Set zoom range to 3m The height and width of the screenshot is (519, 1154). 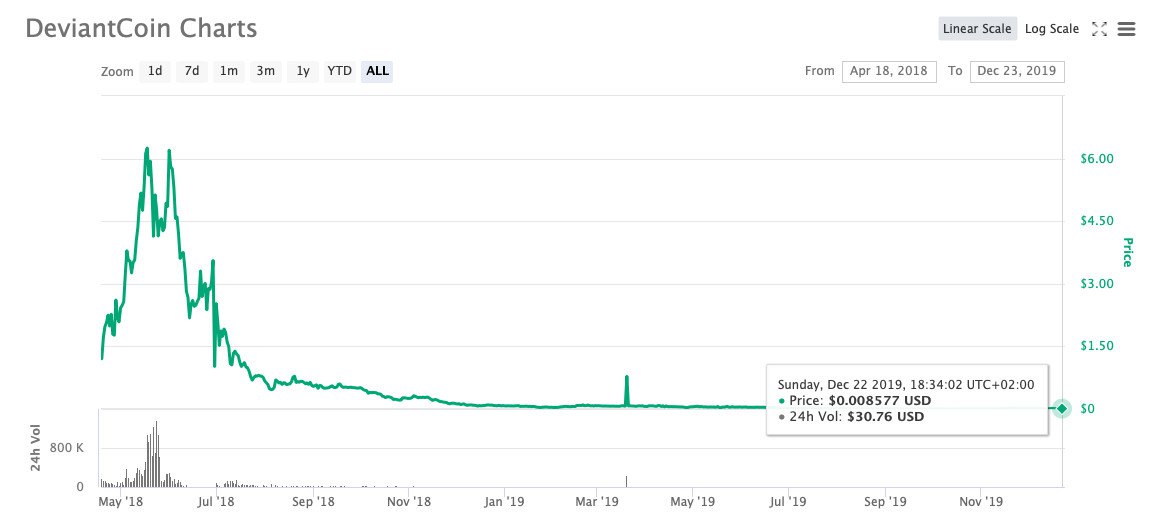(x=266, y=71)
